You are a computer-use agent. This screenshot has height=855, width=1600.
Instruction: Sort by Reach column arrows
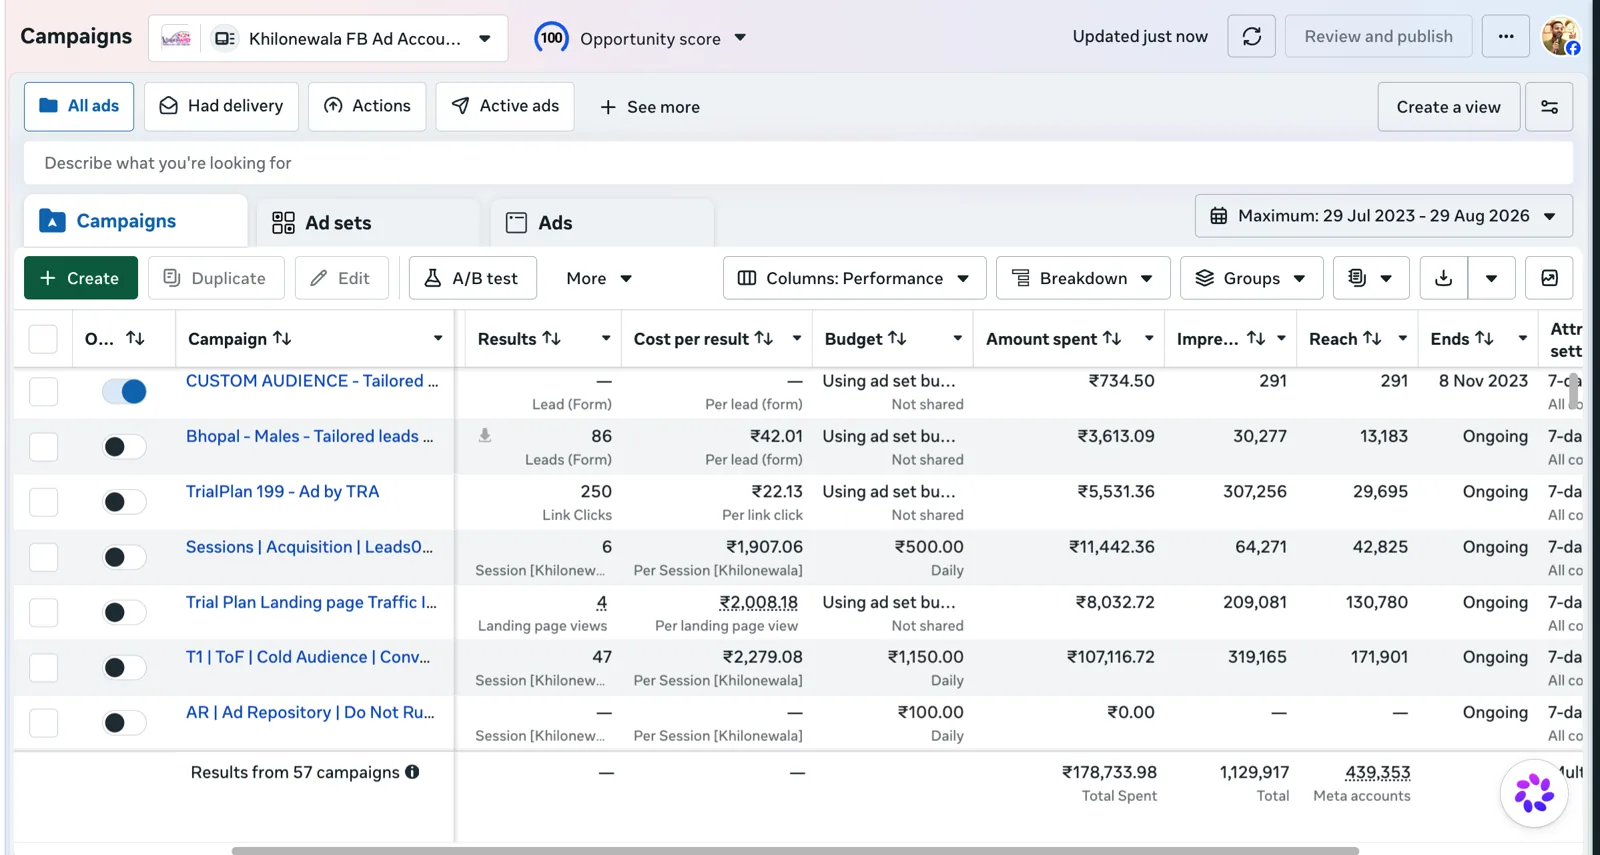[1372, 339]
